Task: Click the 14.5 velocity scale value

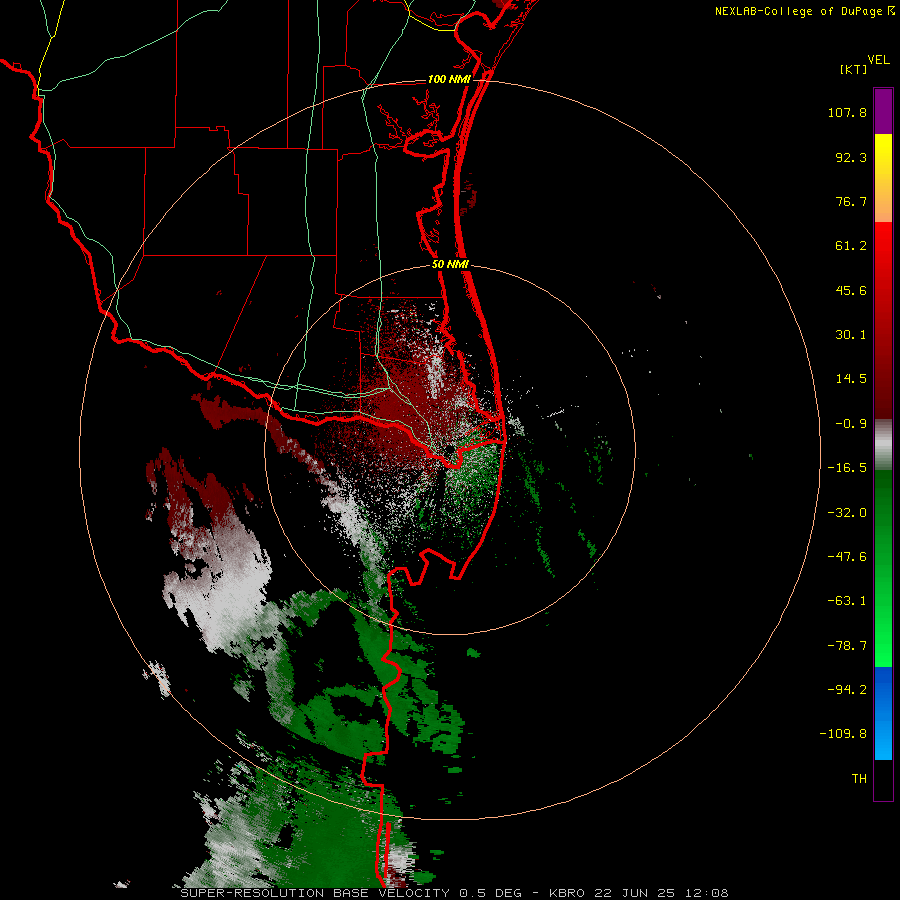Action: [x=851, y=379]
